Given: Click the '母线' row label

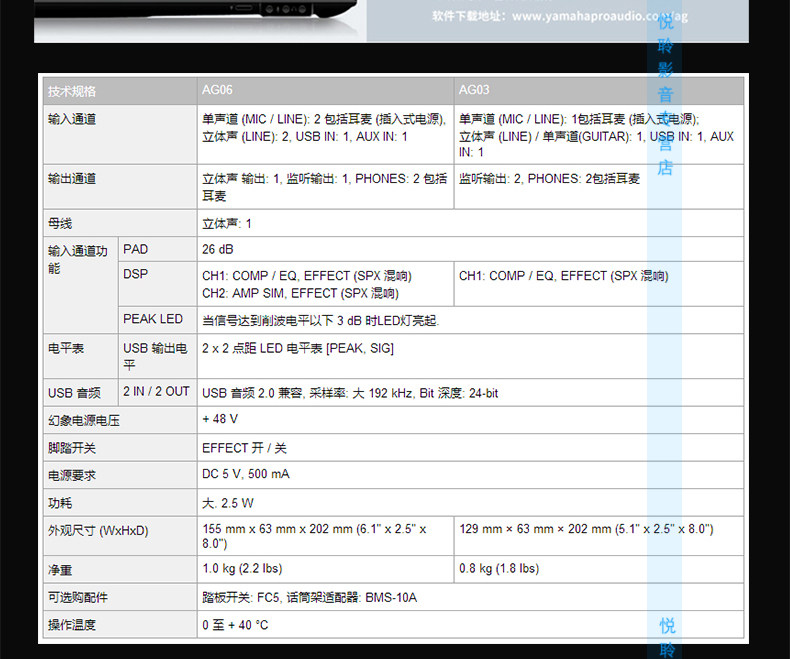Looking at the screenshot, I should tap(60, 223).
